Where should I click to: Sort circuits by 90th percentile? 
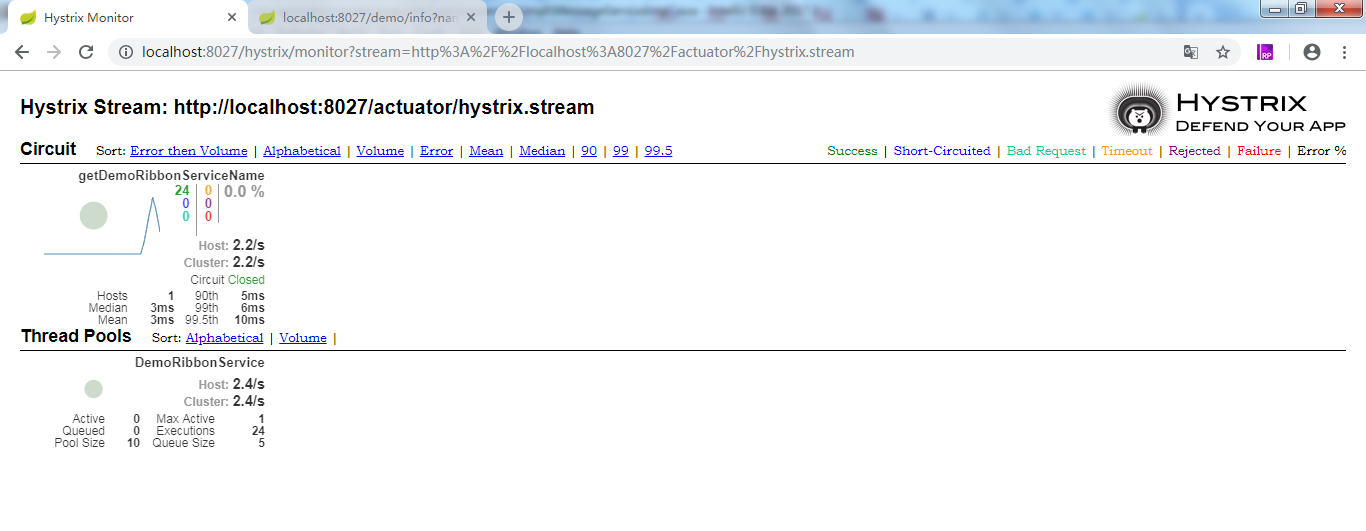coord(589,151)
